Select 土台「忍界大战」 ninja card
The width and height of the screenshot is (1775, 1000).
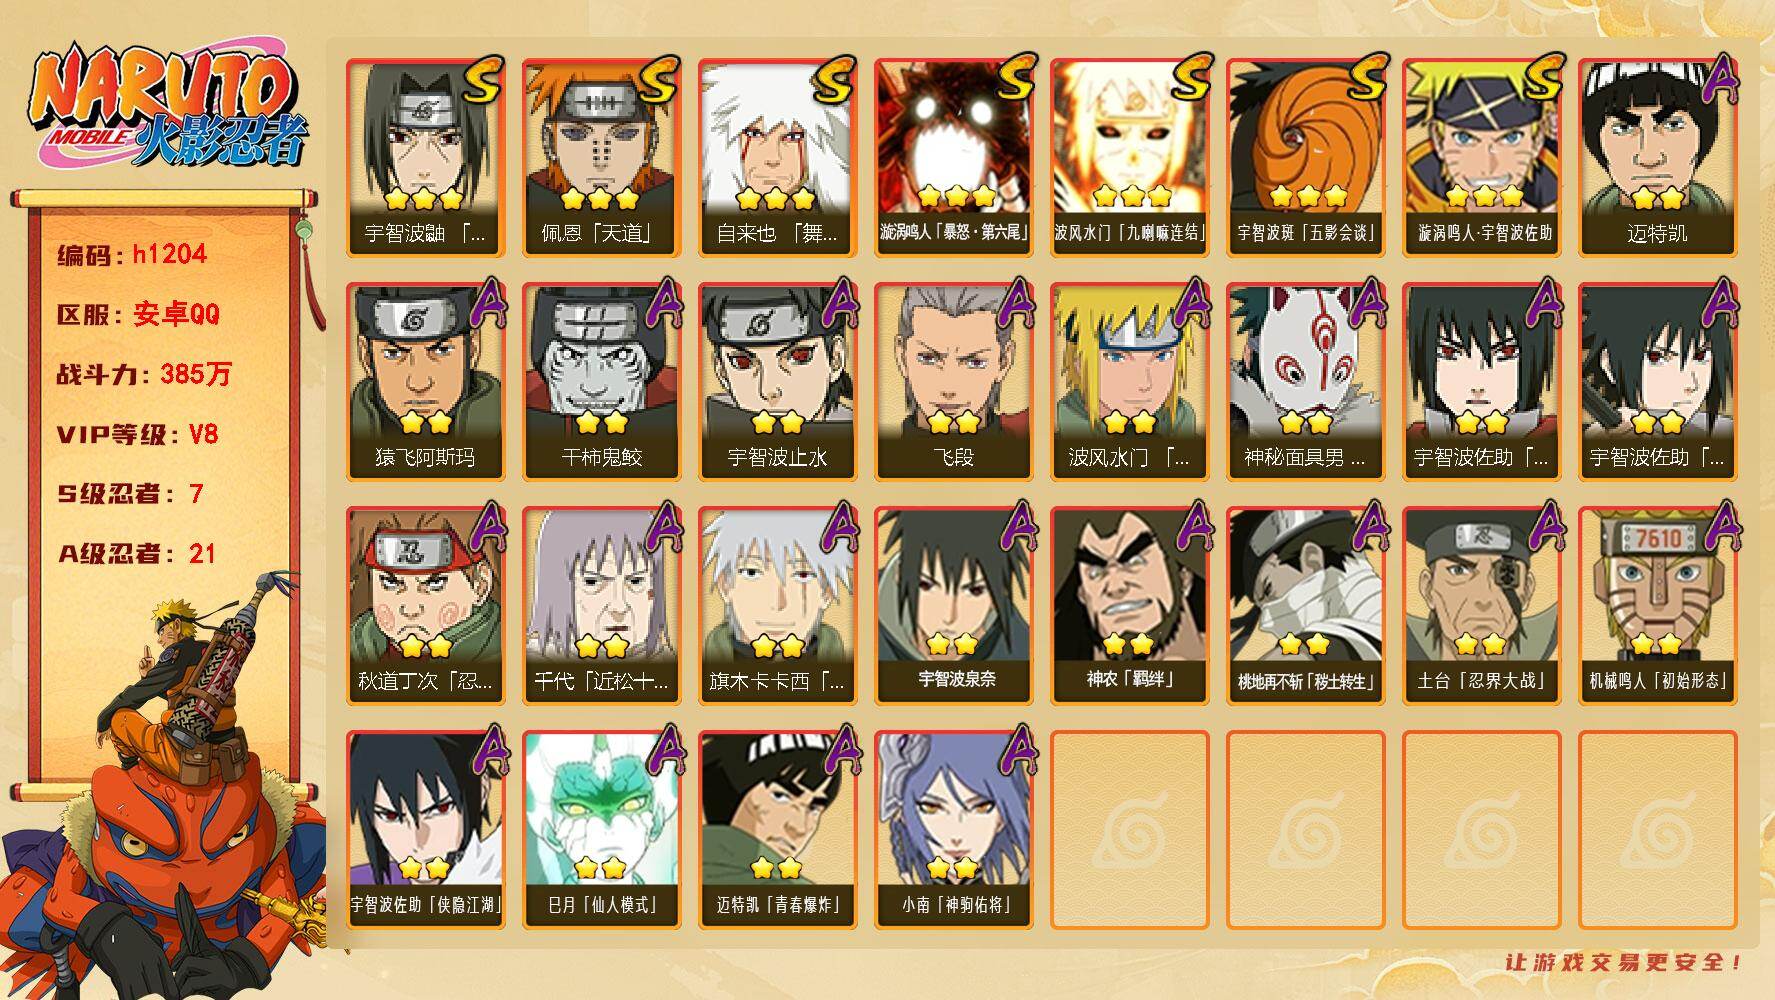coord(1481,606)
